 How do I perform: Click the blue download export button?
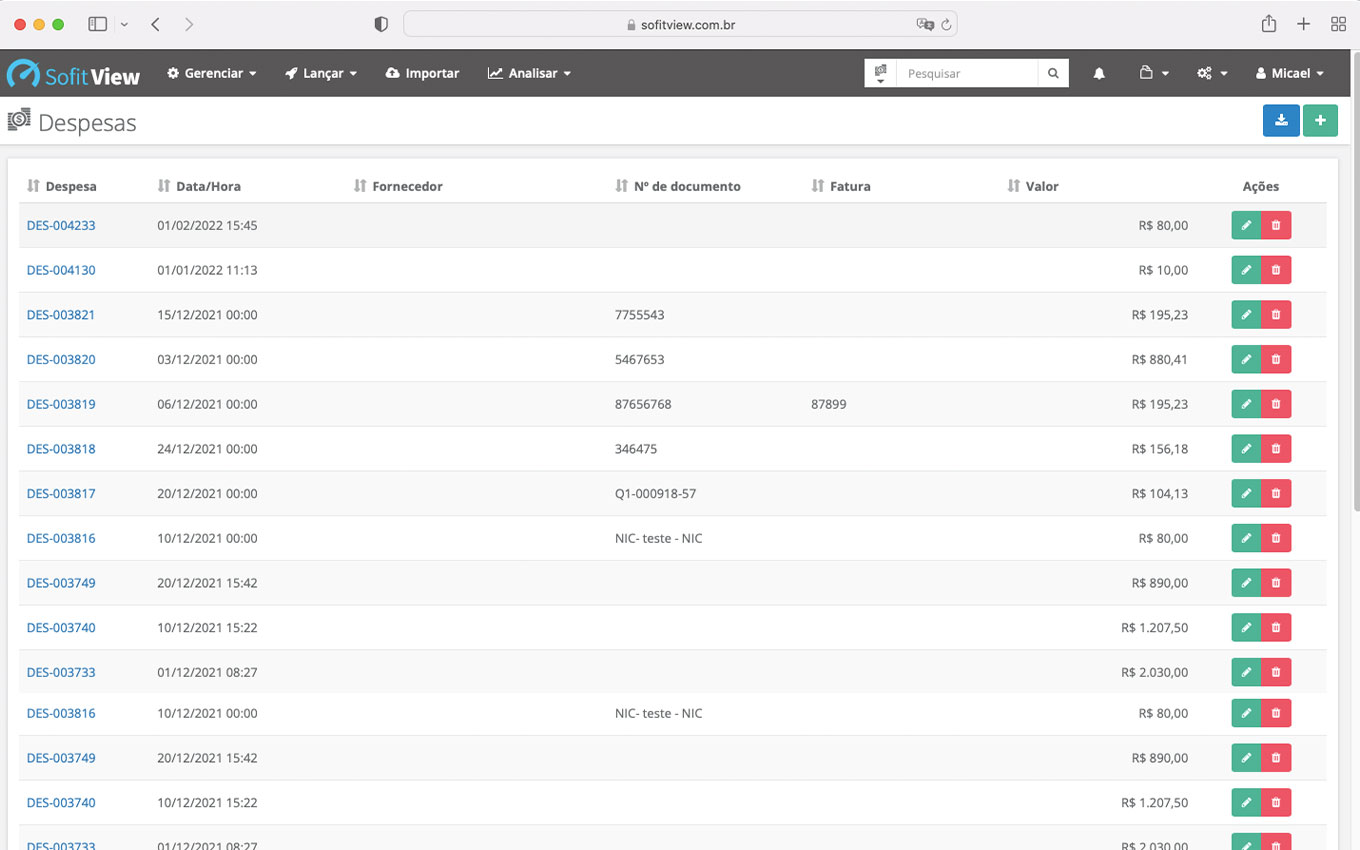coord(1281,120)
